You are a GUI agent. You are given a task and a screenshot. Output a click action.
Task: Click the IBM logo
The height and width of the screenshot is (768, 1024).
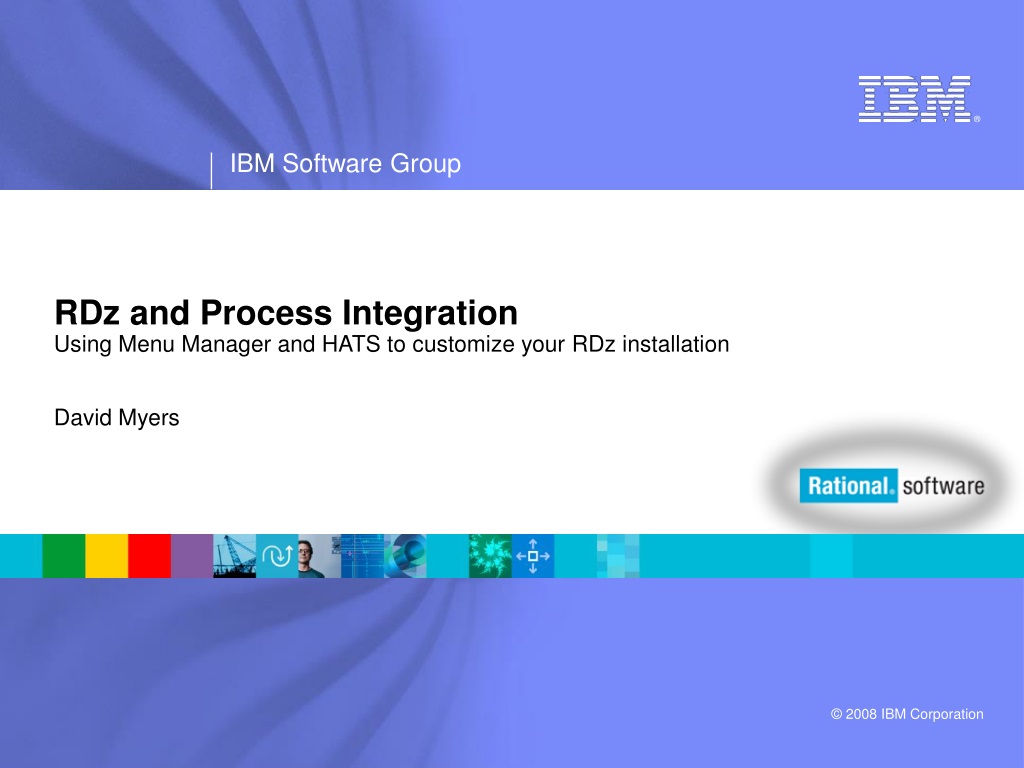[x=919, y=99]
